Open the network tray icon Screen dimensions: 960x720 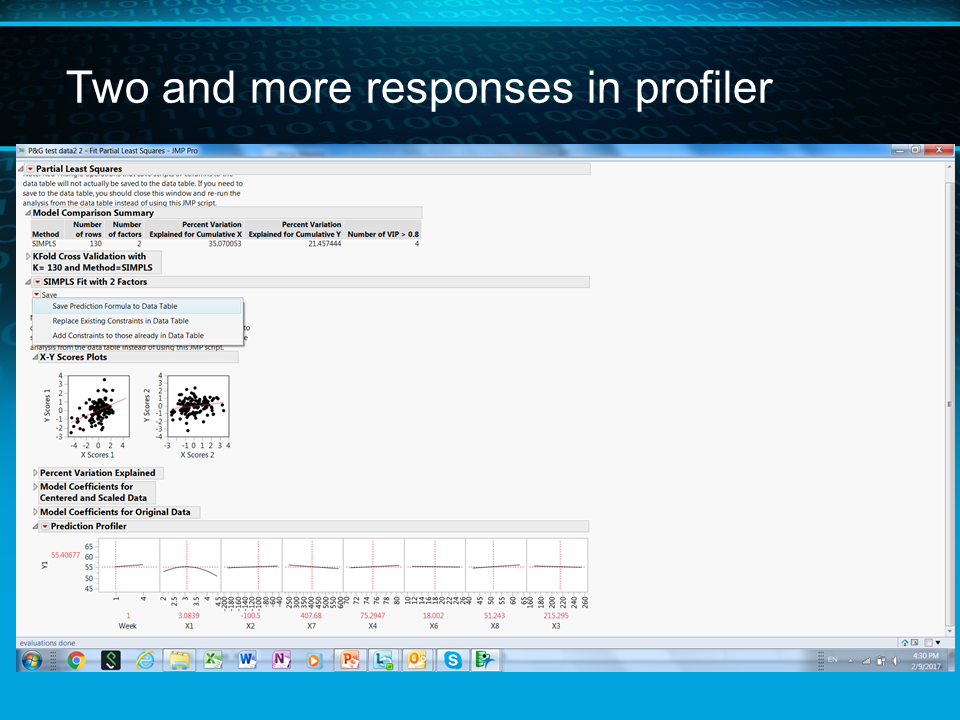pyautogui.click(x=866, y=661)
